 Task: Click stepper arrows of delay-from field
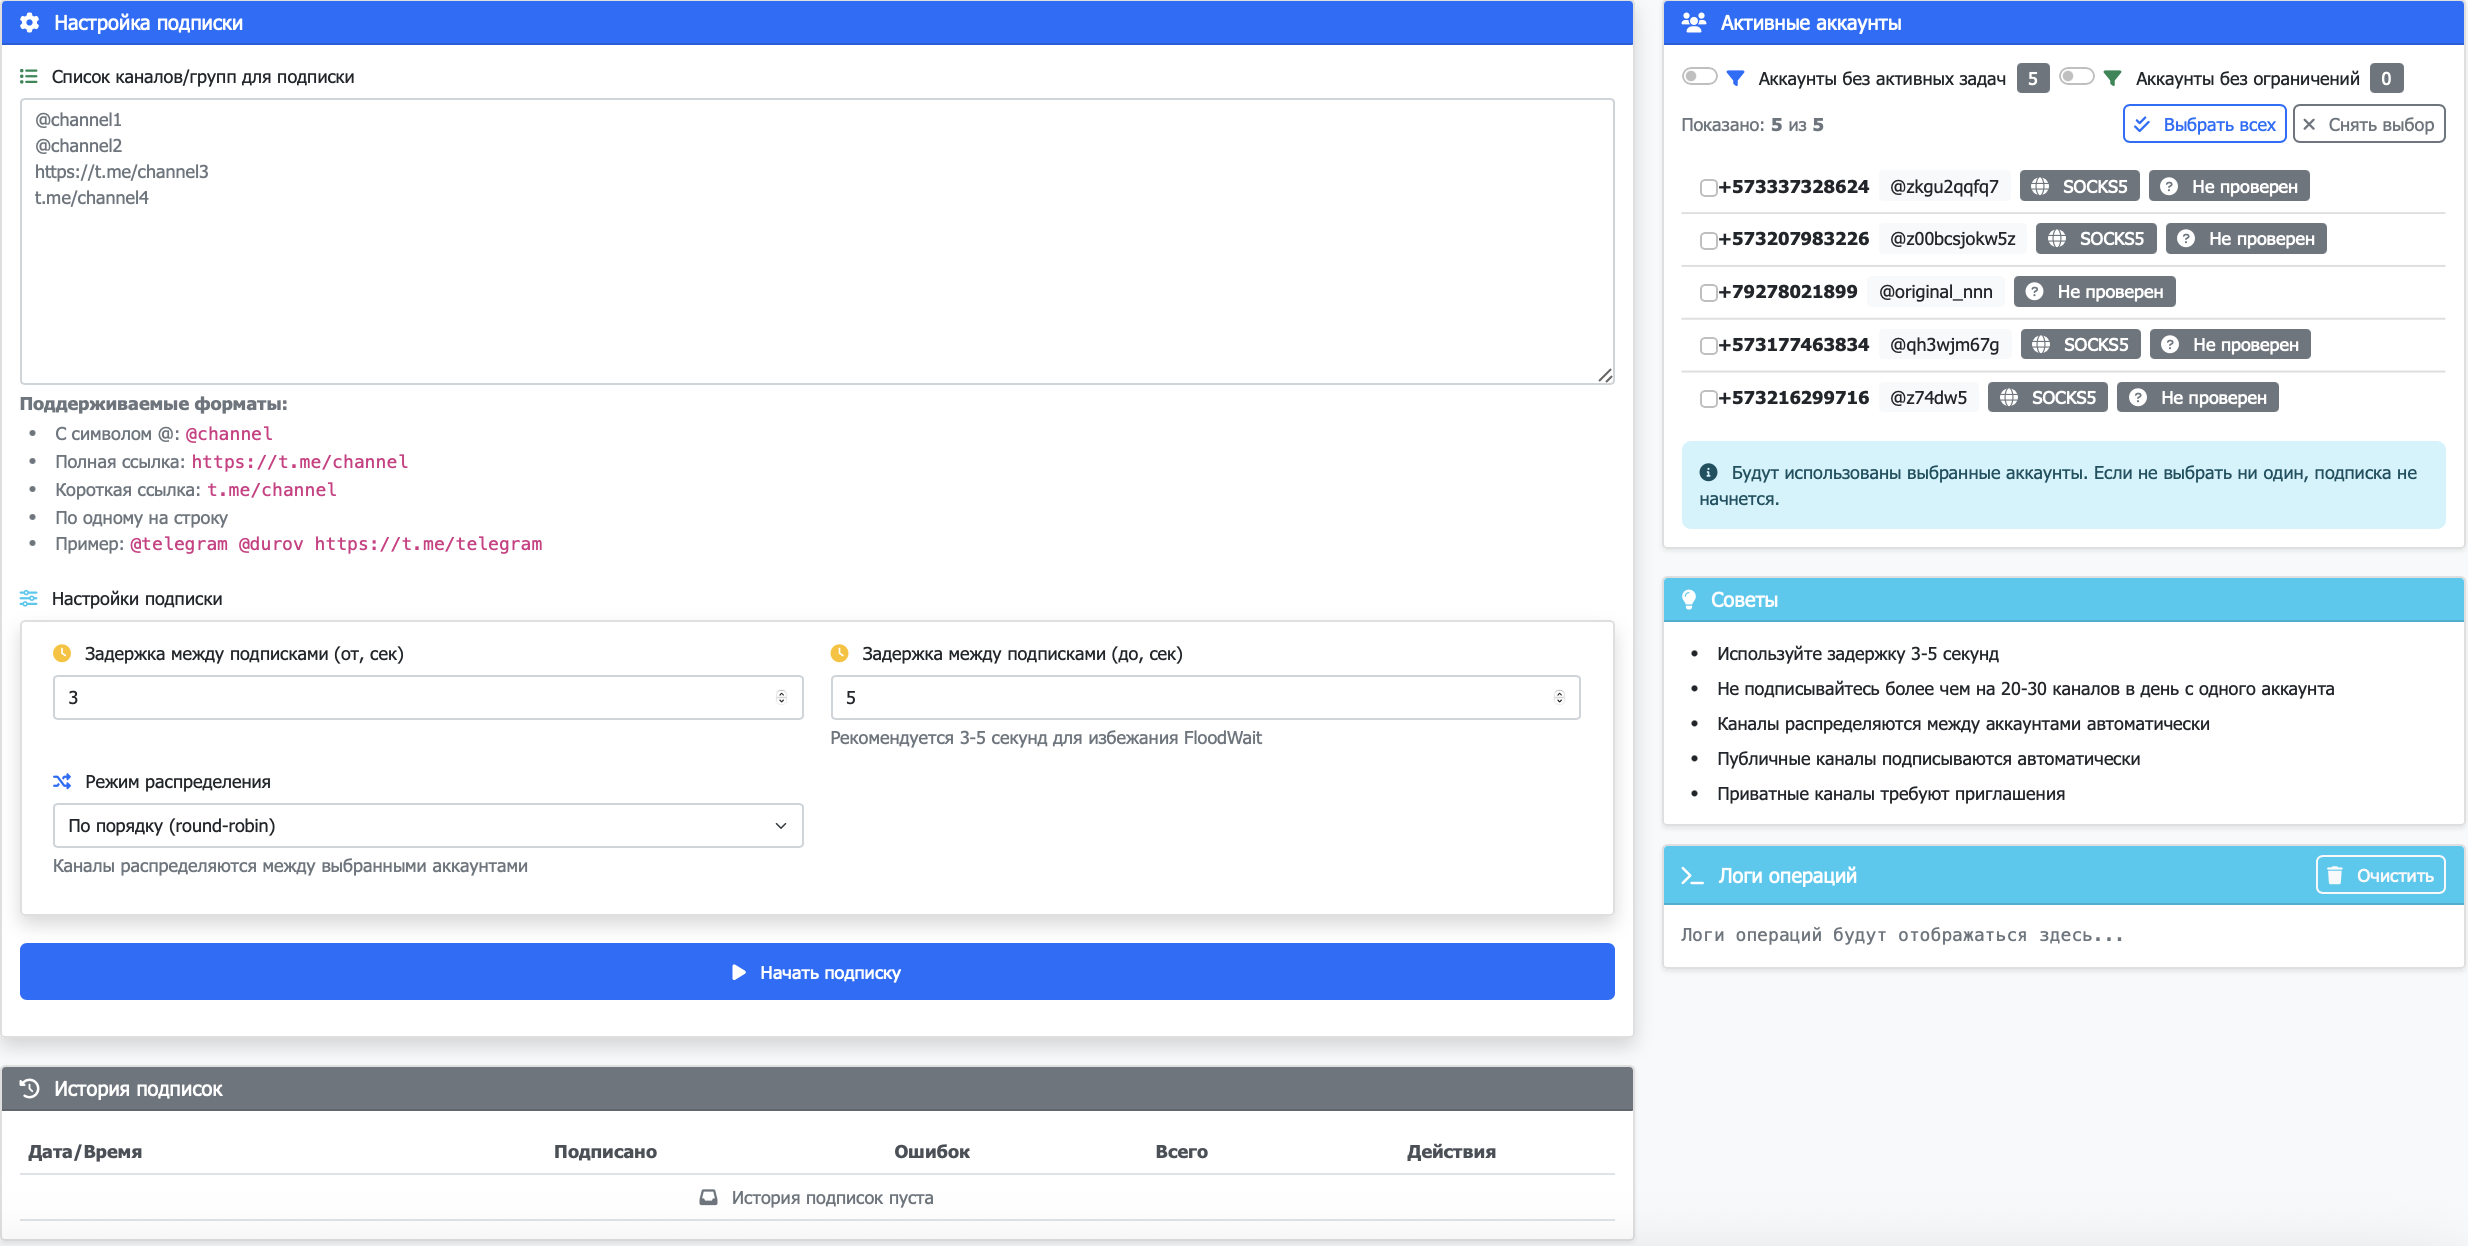pos(782,697)
